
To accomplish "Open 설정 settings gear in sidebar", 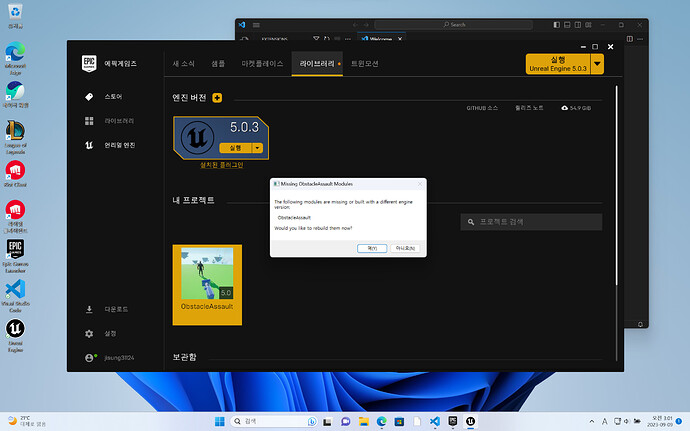I will [89, 333].
